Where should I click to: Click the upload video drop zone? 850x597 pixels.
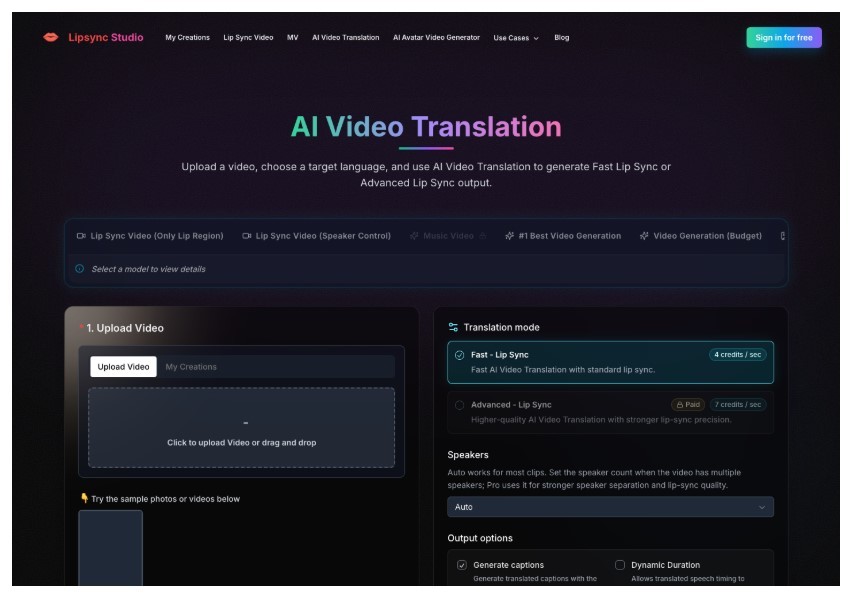pyautogui.click(x=242, y=428)
